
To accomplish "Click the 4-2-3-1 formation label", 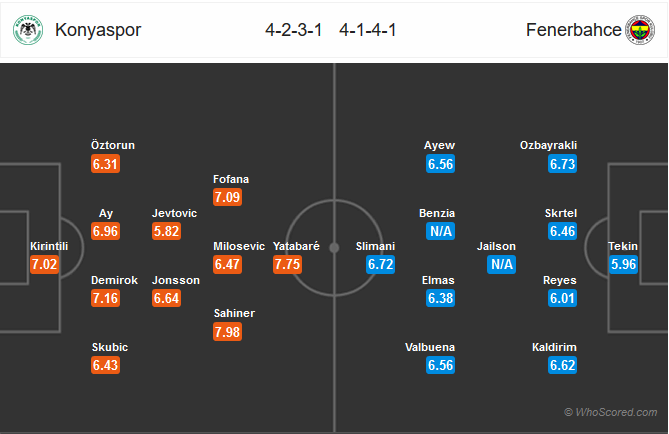I will tap(294, 30).
